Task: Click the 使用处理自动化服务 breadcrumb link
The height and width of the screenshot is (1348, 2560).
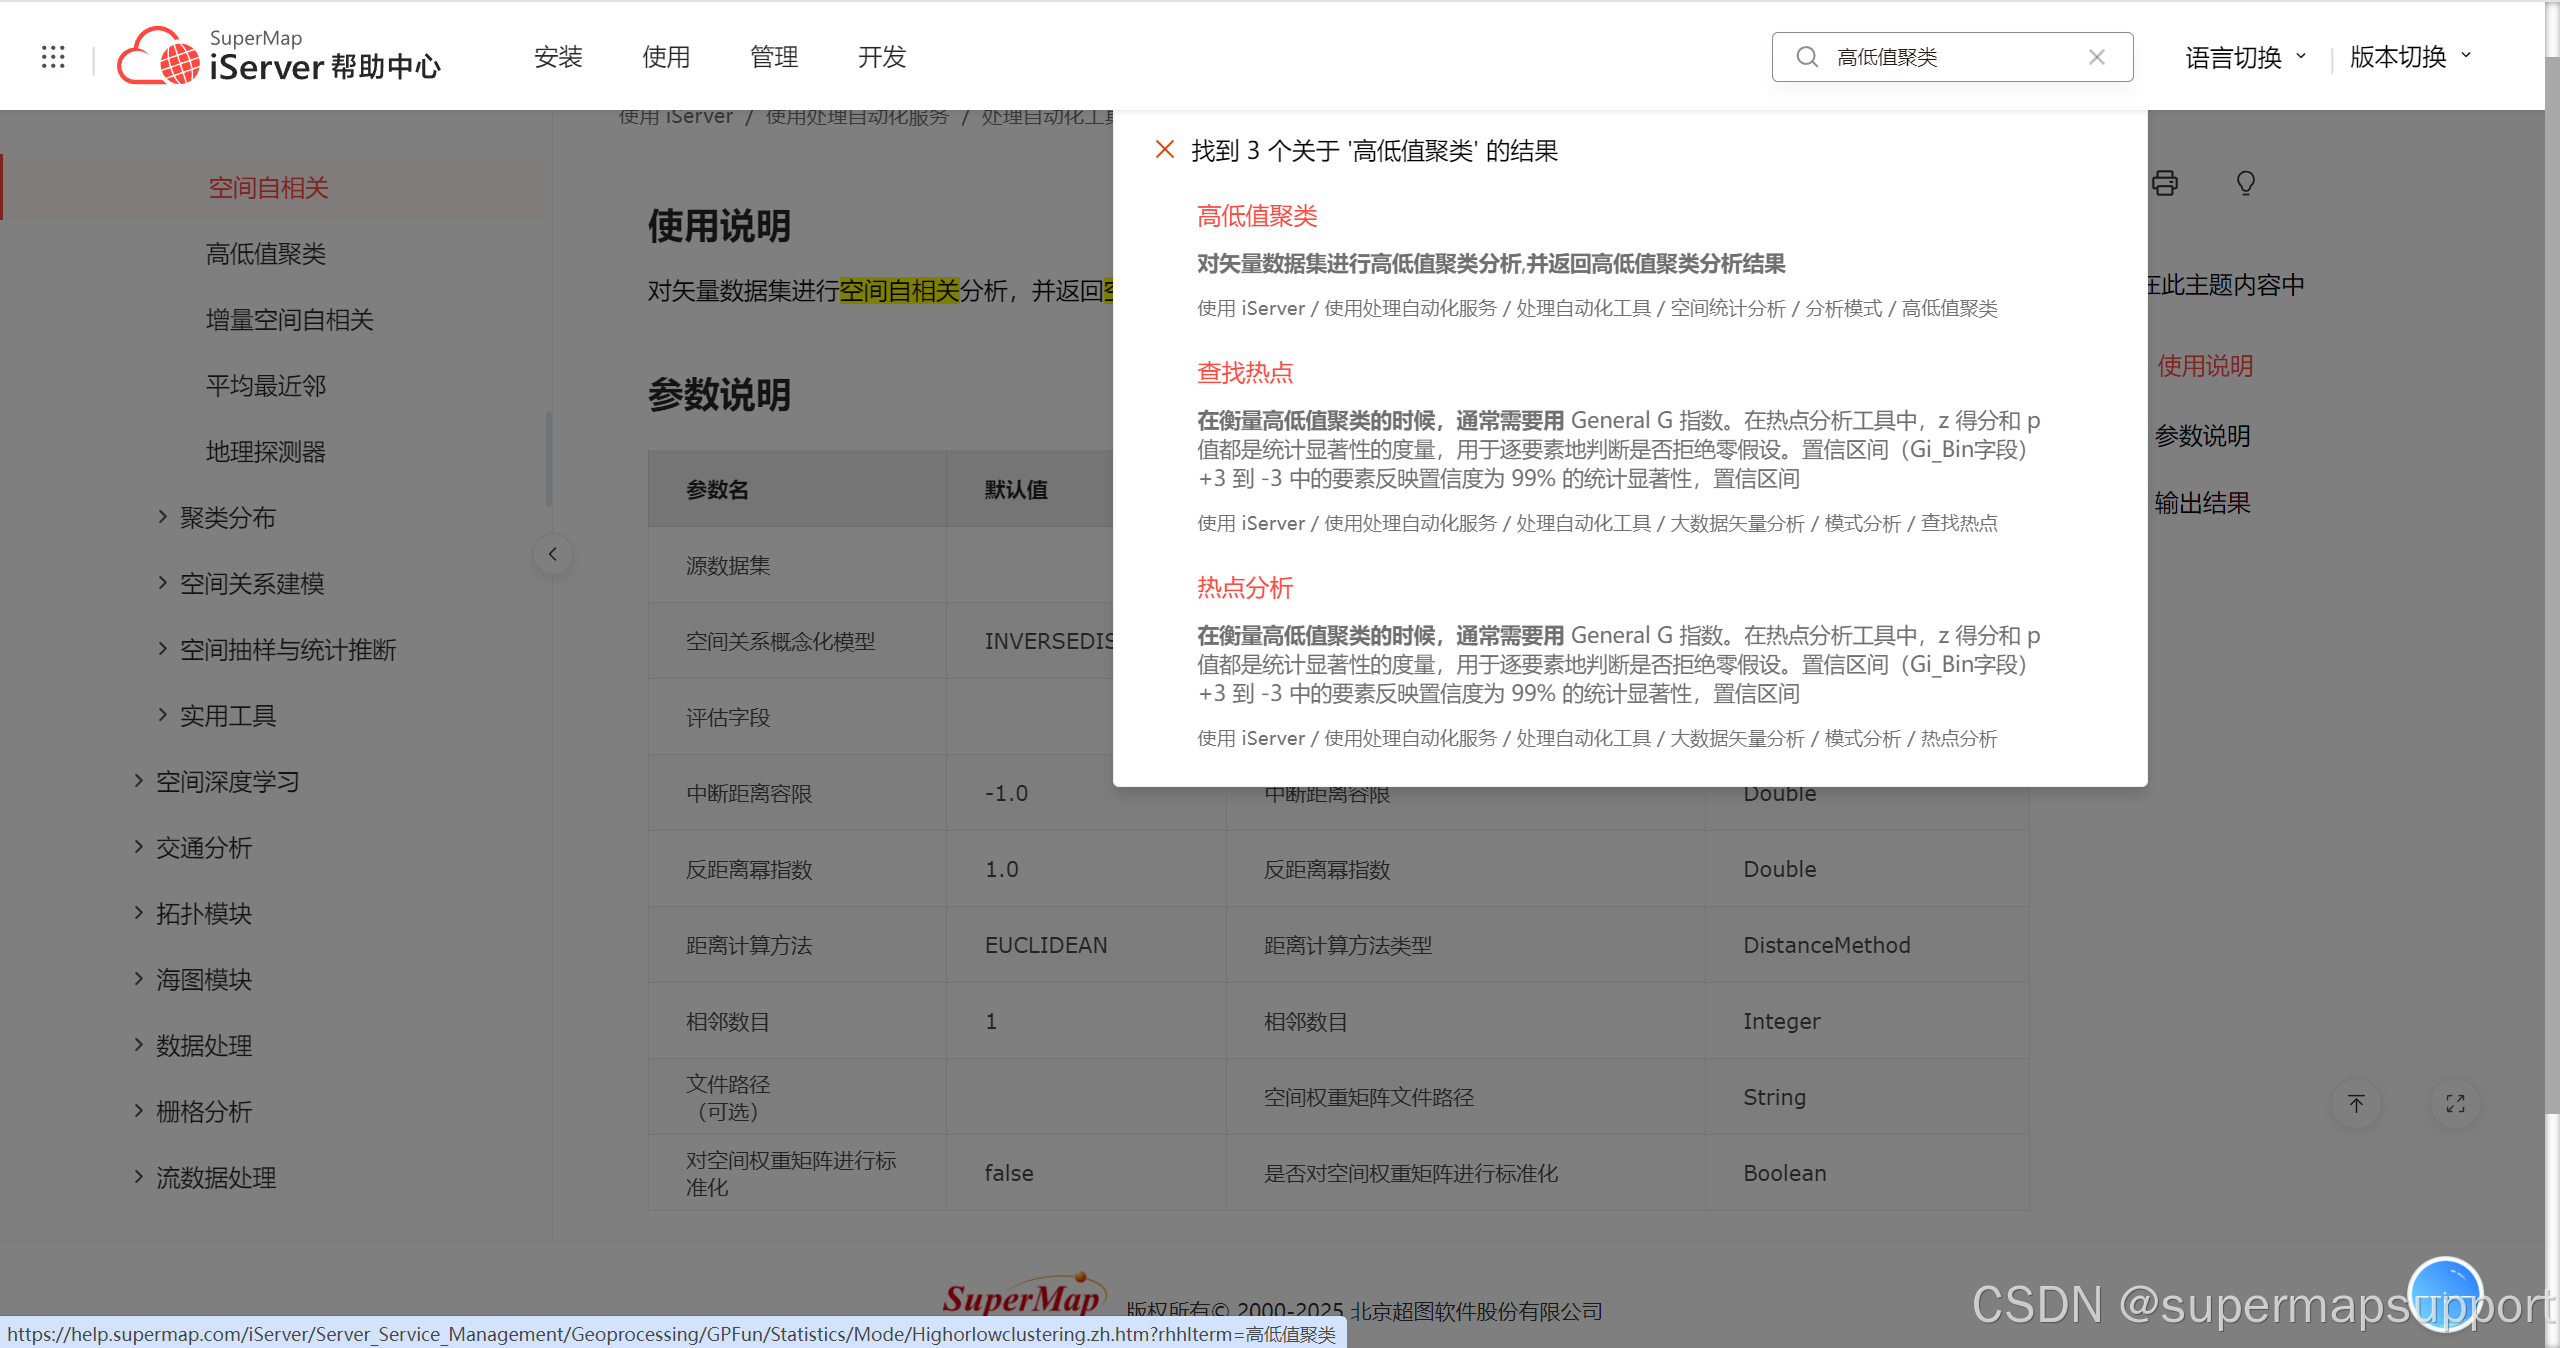Action: pyautogui.click(x=857, y=117)
